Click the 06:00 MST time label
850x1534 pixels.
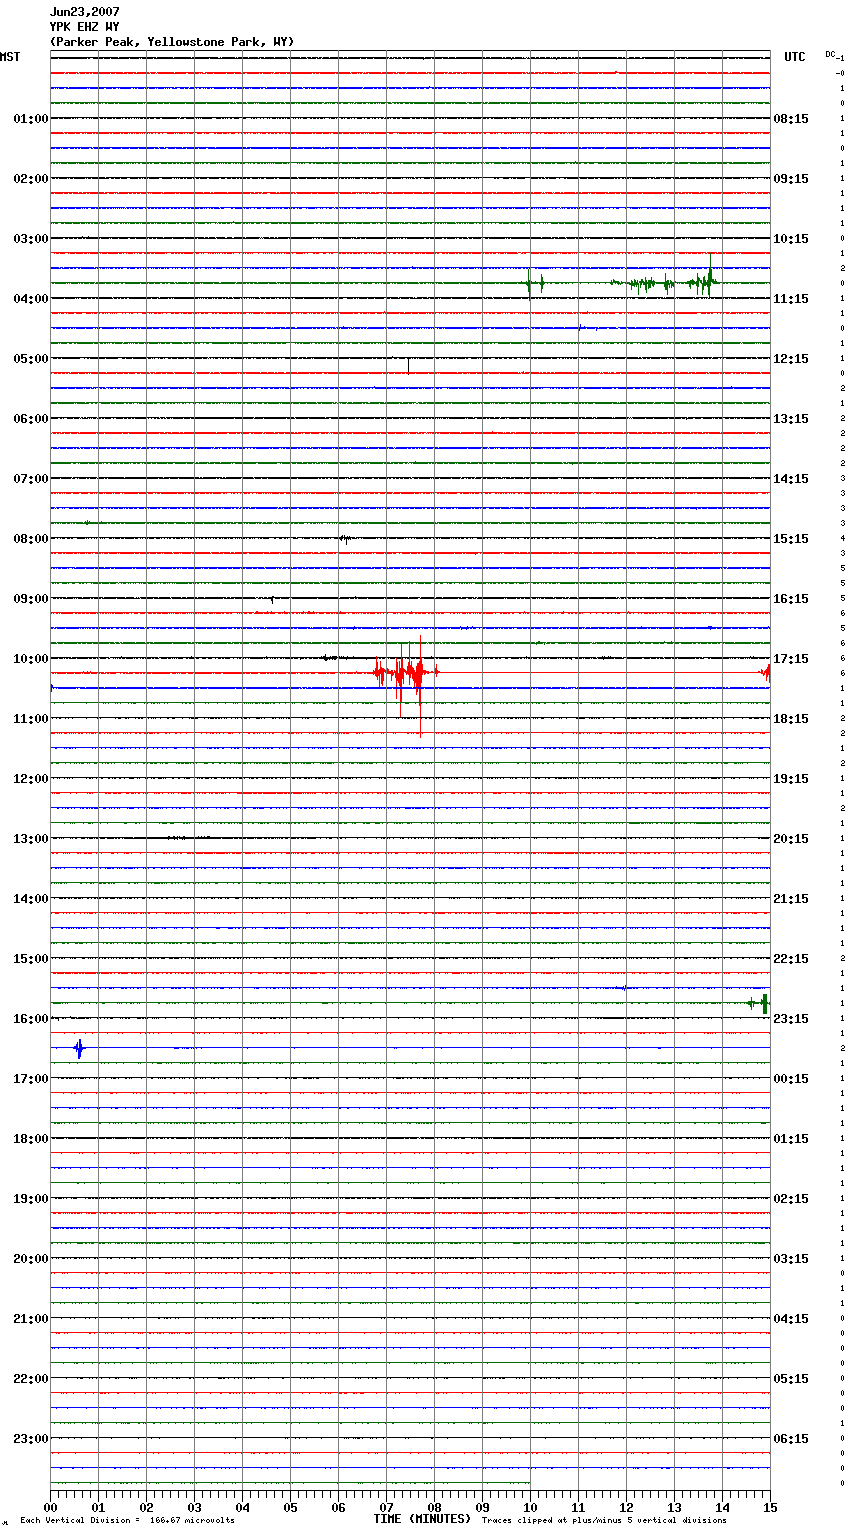point(31,419)
